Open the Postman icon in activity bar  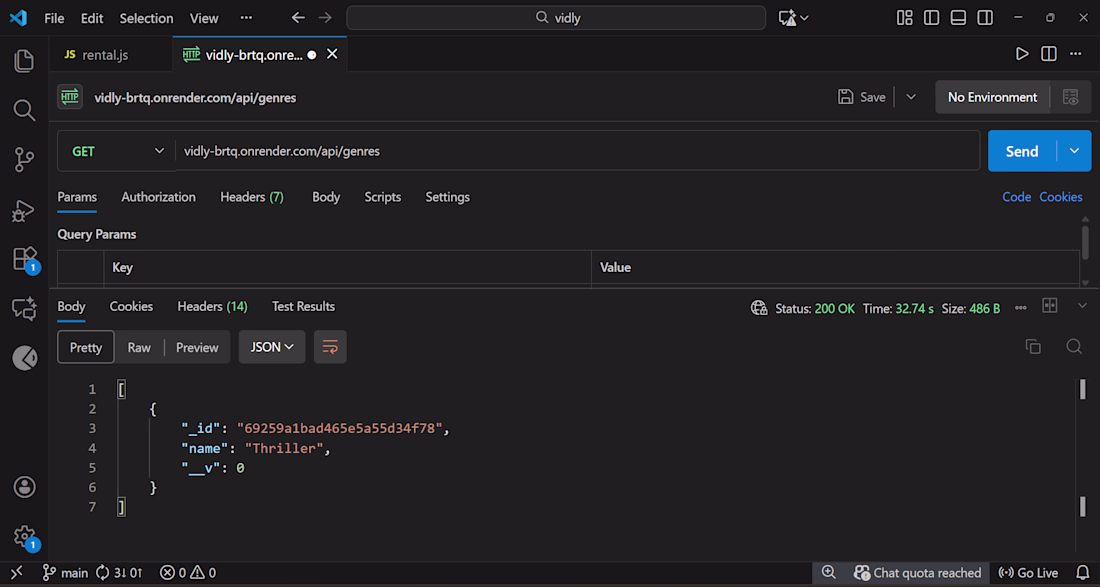coord(24,358)
